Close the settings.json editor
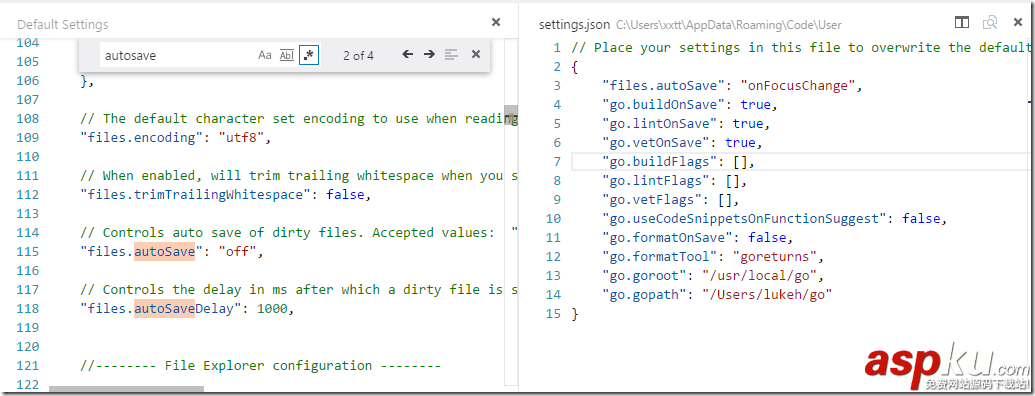 pos(1018,23)
